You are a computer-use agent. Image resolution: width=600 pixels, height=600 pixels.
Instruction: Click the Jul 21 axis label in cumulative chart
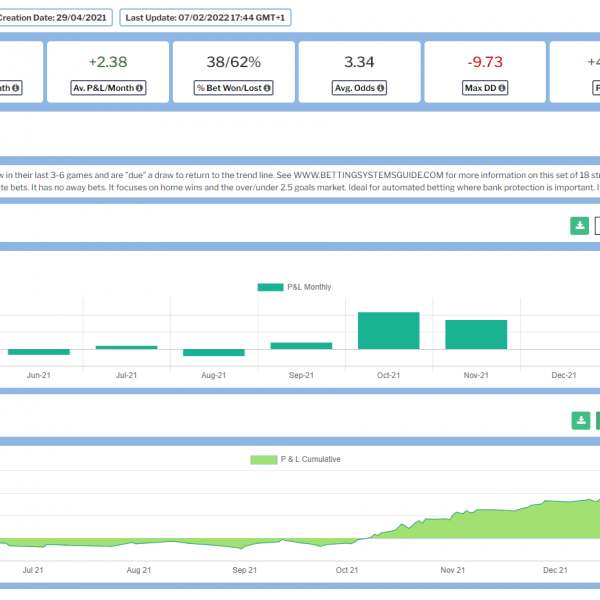[x=33, y=570]
